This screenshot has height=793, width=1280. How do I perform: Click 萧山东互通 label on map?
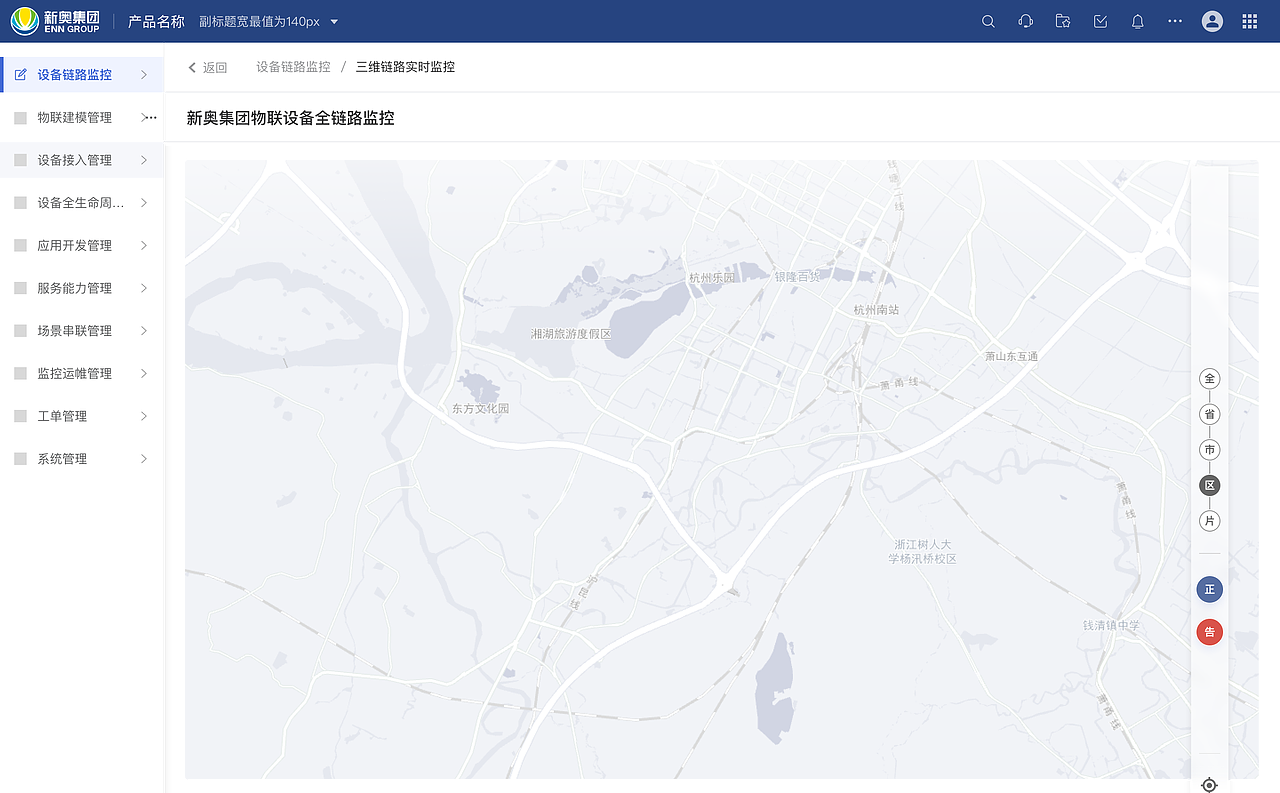[x=1011, y=356]
